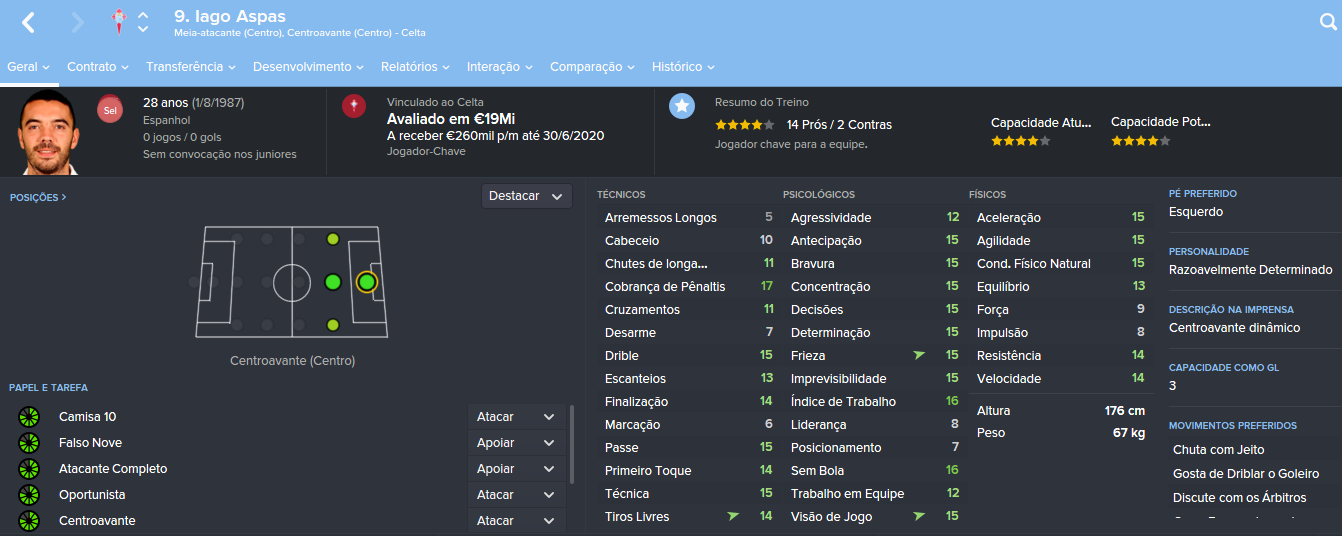Click the Celta club badge in header

pyautogui.click(x=120, y=21)
